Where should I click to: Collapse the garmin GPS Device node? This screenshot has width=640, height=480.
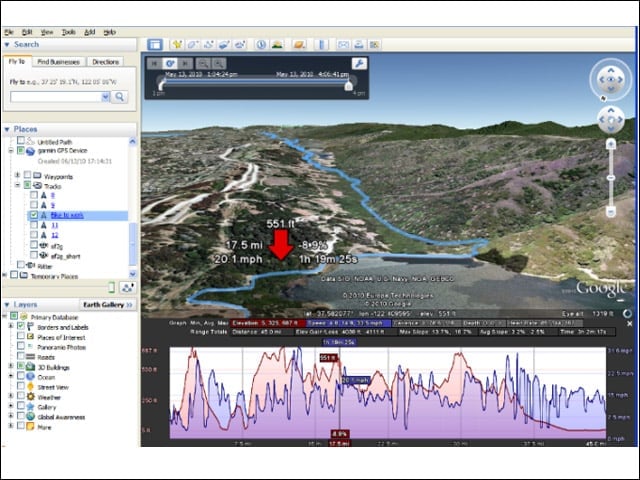(x=11, y=151)
